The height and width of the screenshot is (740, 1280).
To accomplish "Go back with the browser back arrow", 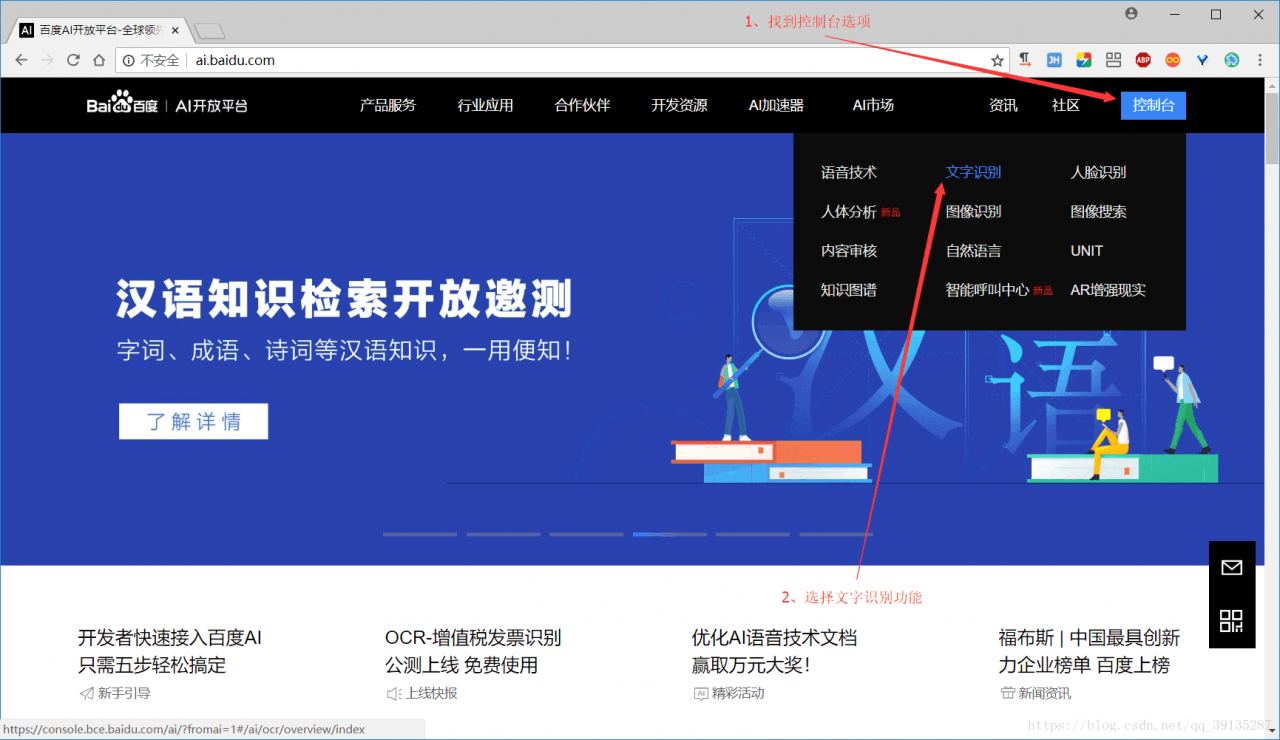I will pos(21,60).
